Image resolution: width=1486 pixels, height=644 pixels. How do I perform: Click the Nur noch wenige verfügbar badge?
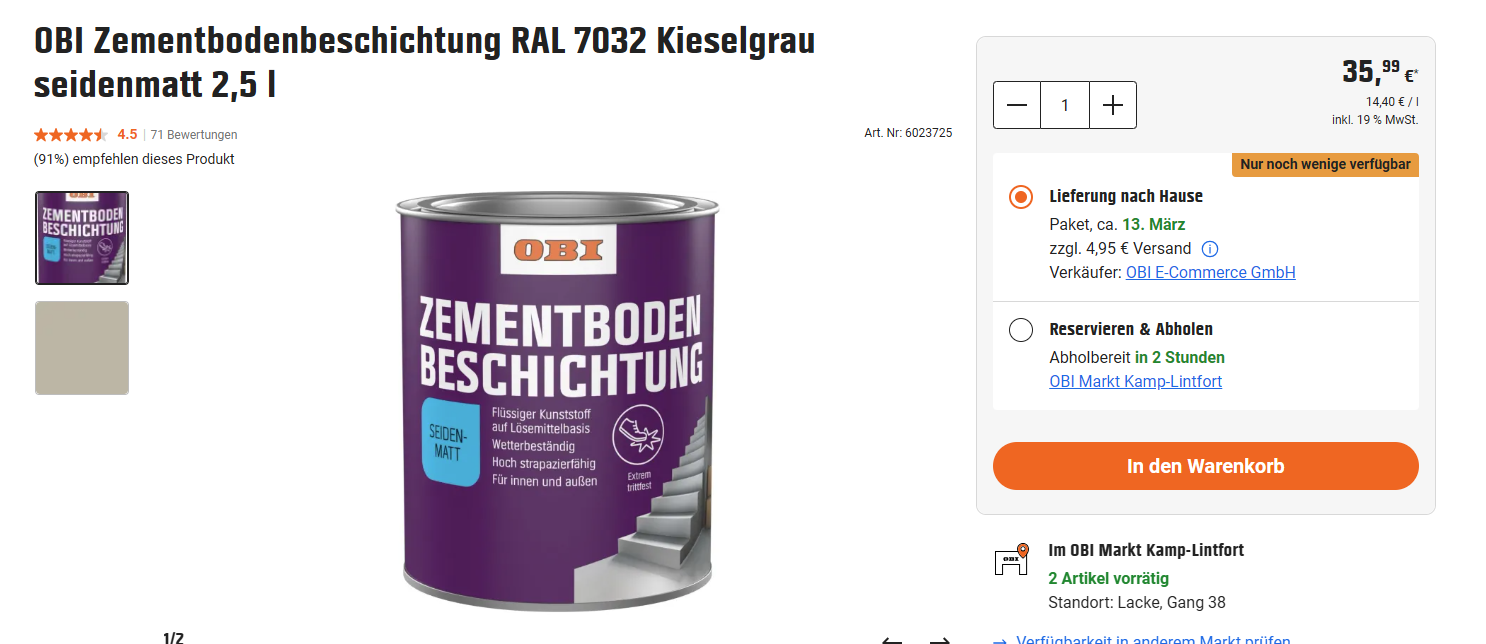click(1325, 165)
